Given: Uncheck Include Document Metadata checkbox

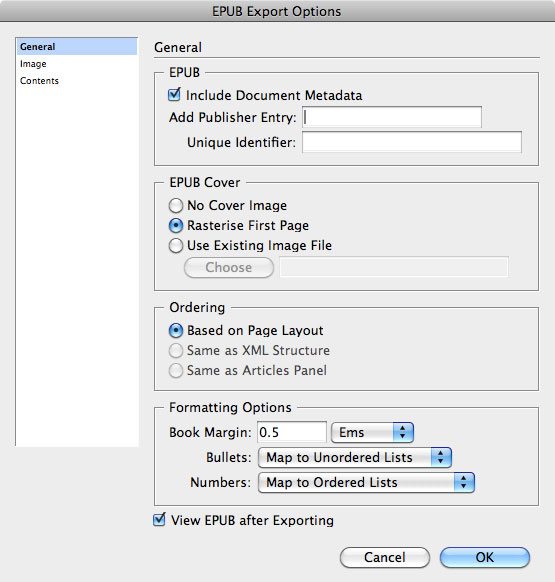Looking at the screenshot, I should pyautogui.click(x=174, y=95).
